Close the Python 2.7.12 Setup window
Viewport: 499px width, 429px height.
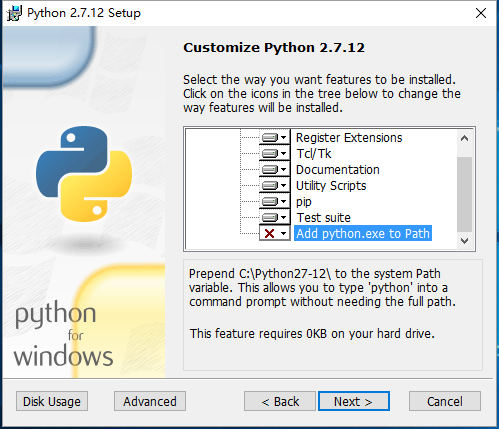point(481,13)
